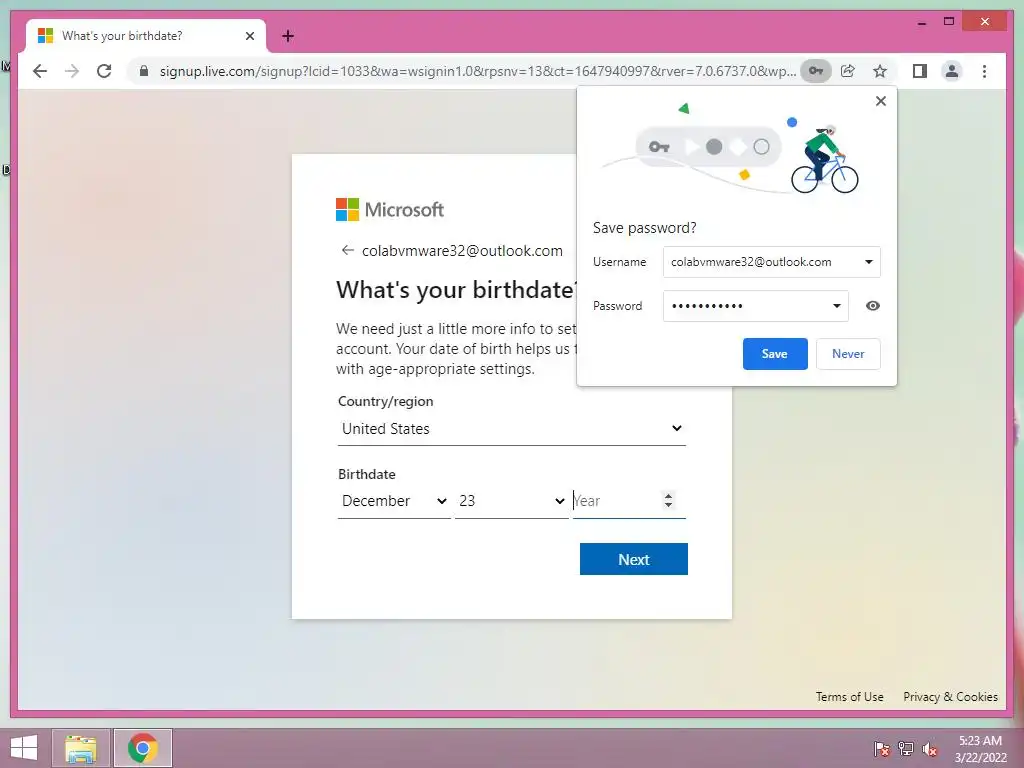This screenshot has width=1024, height=768.
Task: Click Chrome icon in taskbar
Action: coord(143,748)
